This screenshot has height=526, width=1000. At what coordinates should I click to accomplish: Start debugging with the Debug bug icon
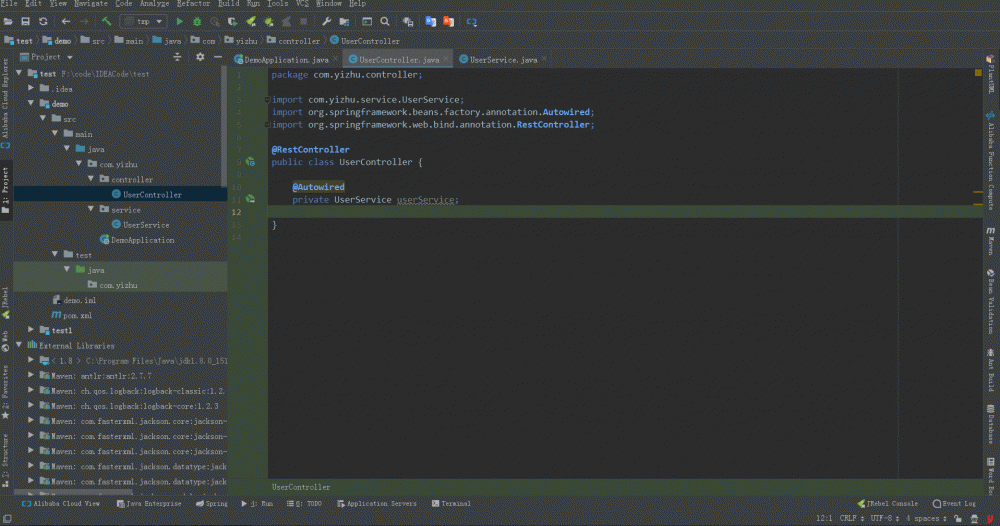coord(198,21)
